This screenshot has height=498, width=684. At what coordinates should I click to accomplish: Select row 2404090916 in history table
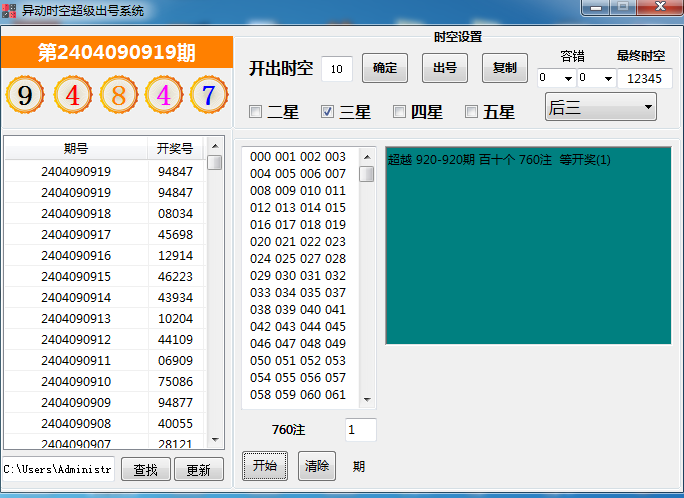pyautogui.click(x=105, y=256)
